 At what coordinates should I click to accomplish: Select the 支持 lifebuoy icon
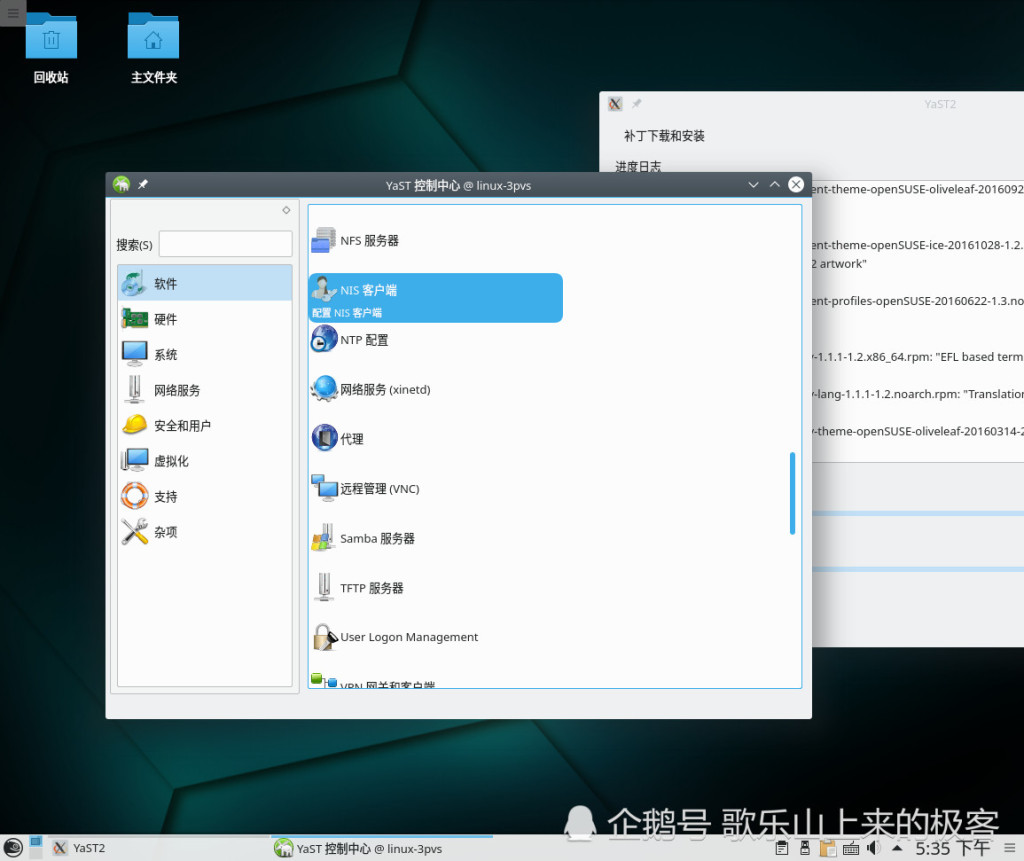pyautogui.click(x=135, y=496)
